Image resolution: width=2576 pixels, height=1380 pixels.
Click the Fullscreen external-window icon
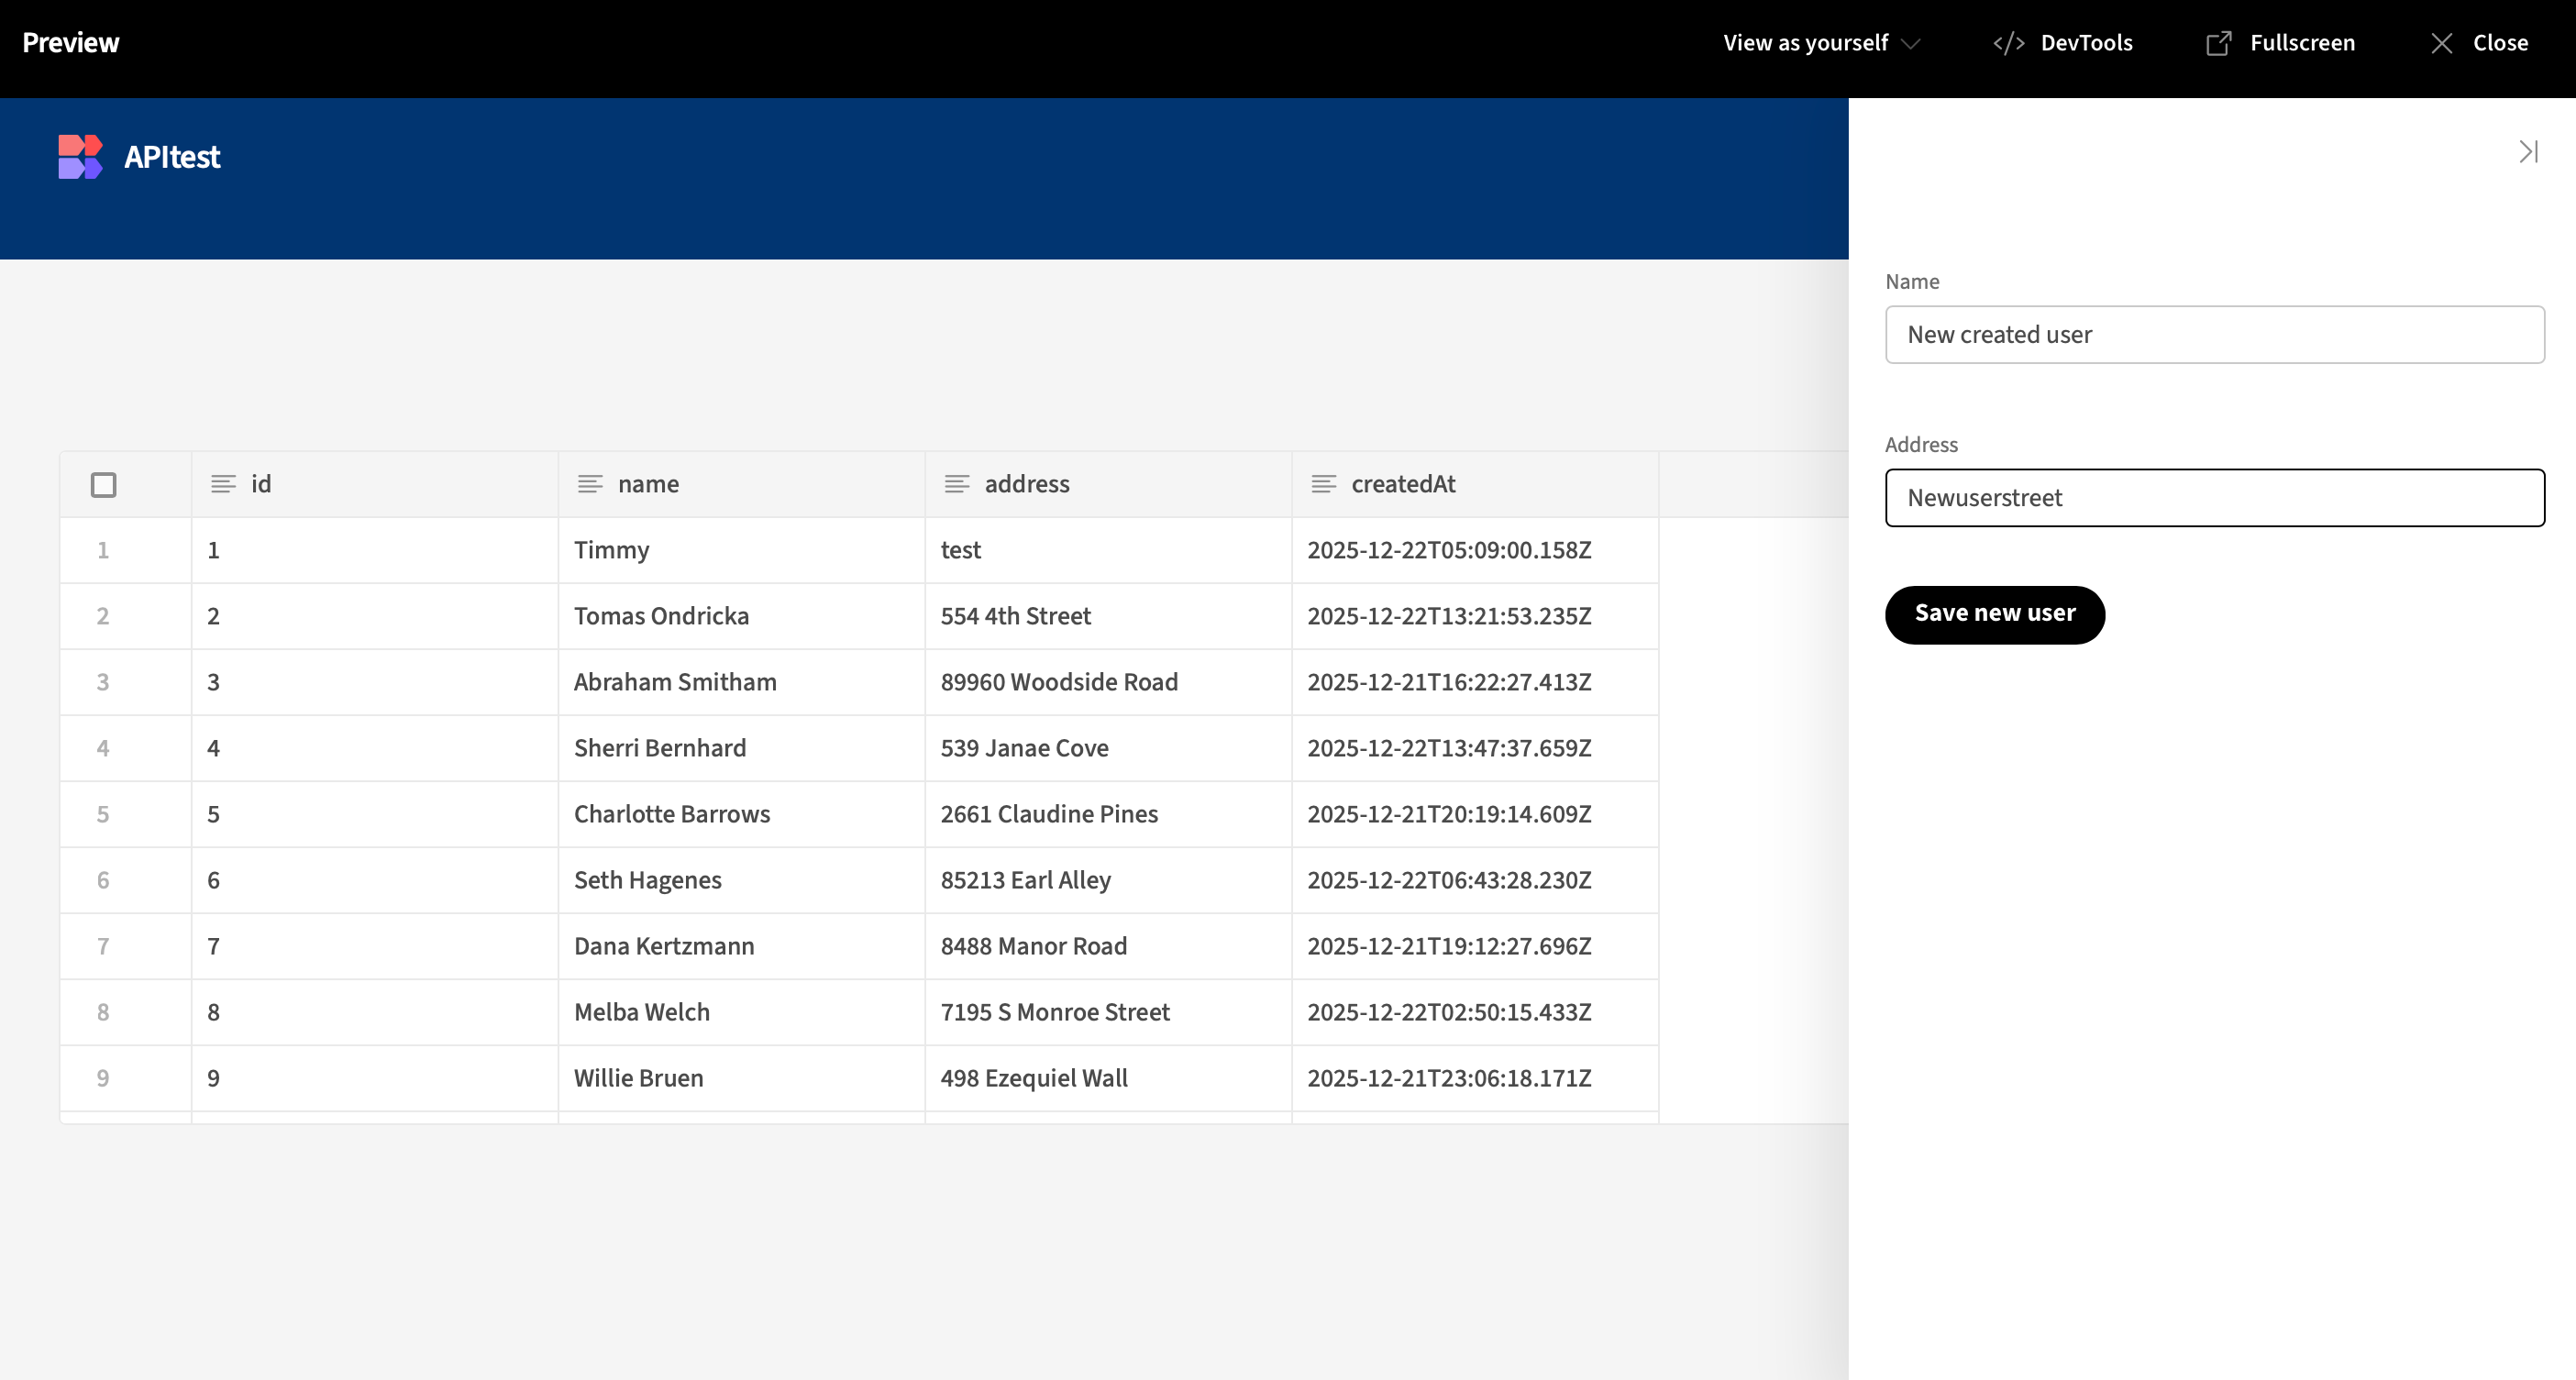[2218, 43]
